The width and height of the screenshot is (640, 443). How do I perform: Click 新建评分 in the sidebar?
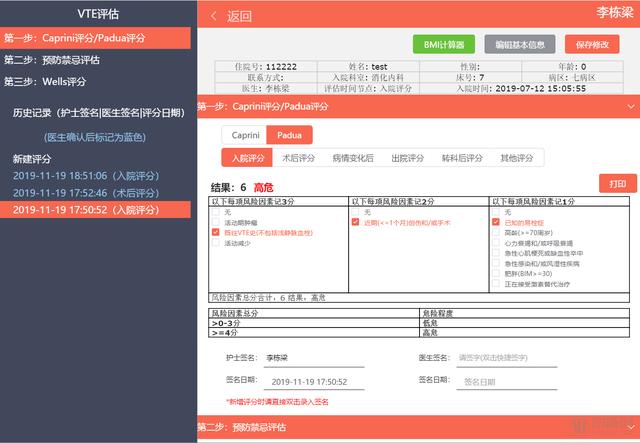[37, 159]
